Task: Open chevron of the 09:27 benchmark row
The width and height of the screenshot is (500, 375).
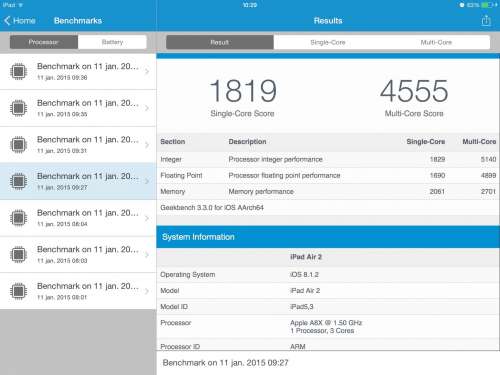Action: click(x=147, y=181)
